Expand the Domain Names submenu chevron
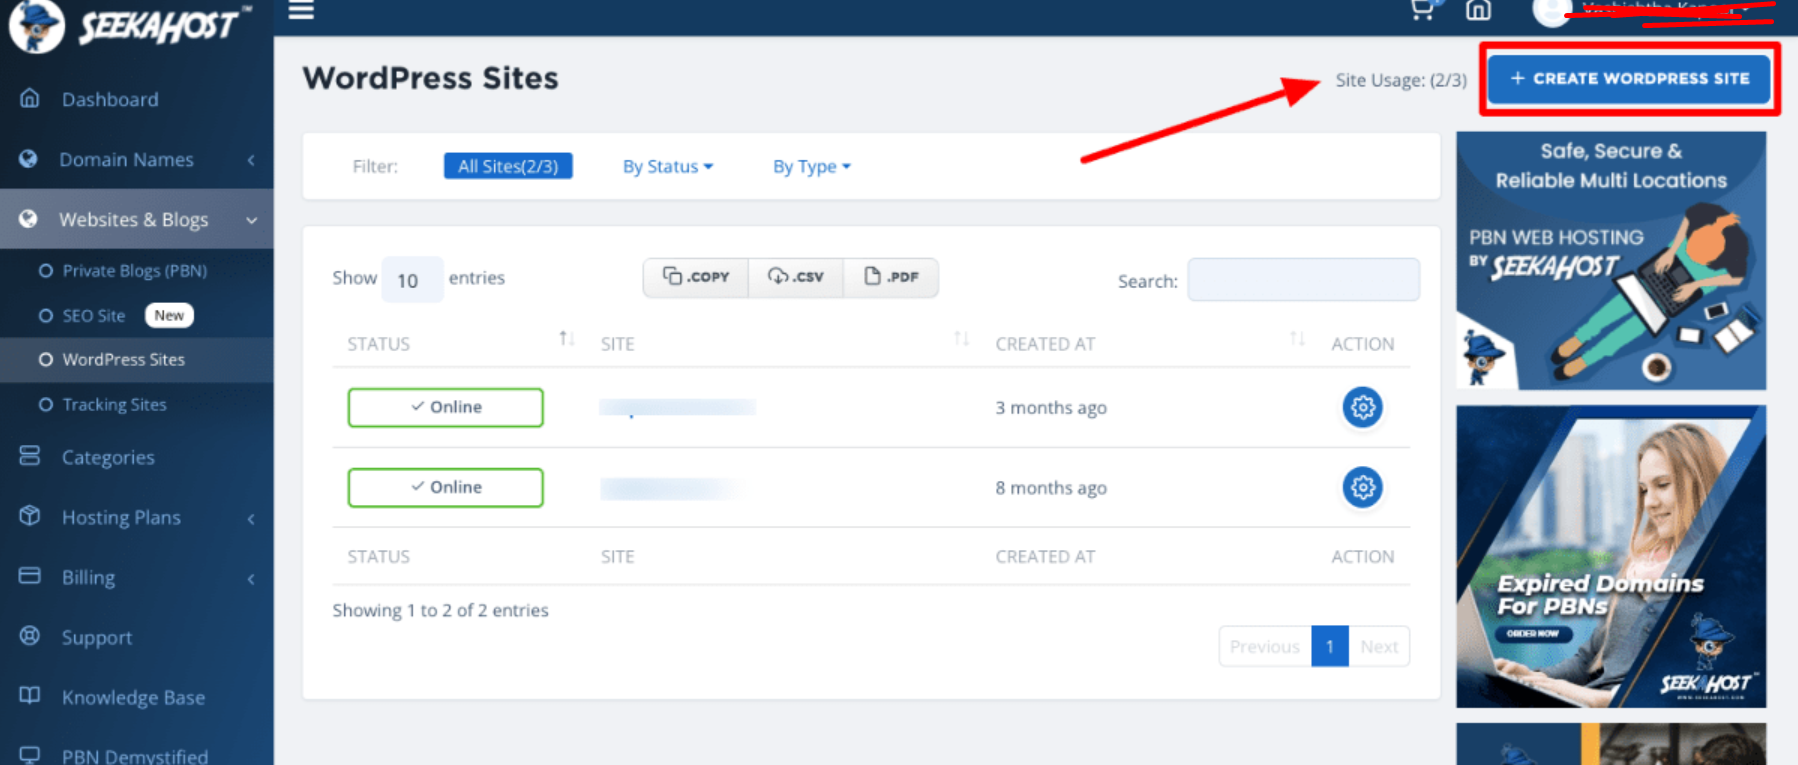Image resolution: width=1798 pixels, height=765 pixels. pyautogui.click(x=251, y=160)
